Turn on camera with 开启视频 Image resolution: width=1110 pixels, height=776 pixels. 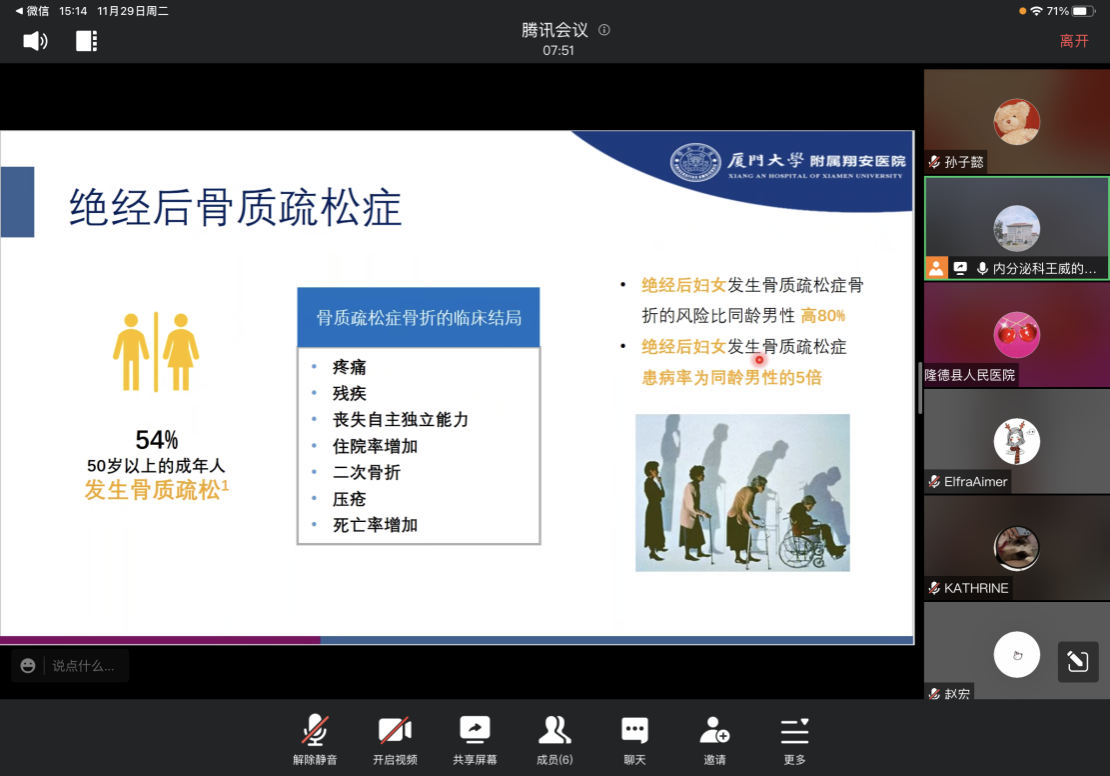click(395, 739)
